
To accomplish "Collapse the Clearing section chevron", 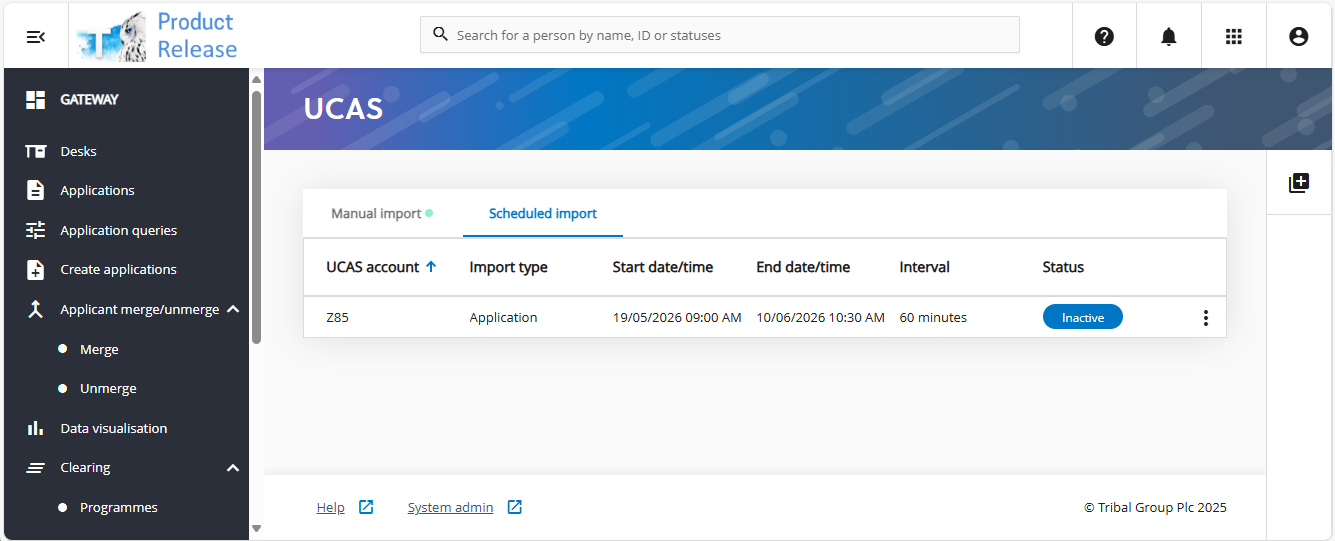I will pyautogui.click(x=233, y=468).
